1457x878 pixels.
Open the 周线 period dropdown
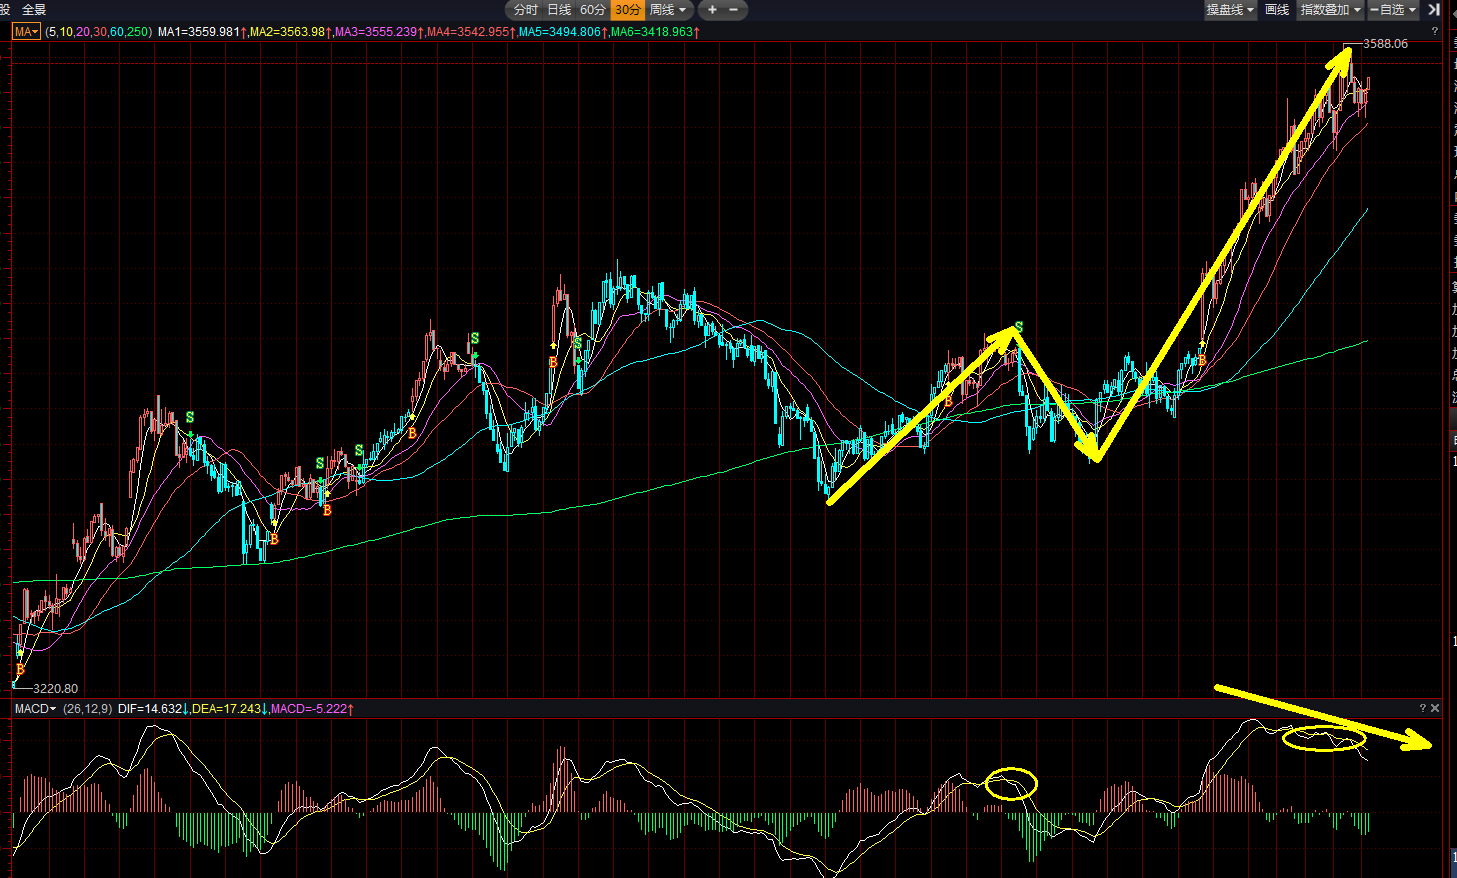point(668,10)
